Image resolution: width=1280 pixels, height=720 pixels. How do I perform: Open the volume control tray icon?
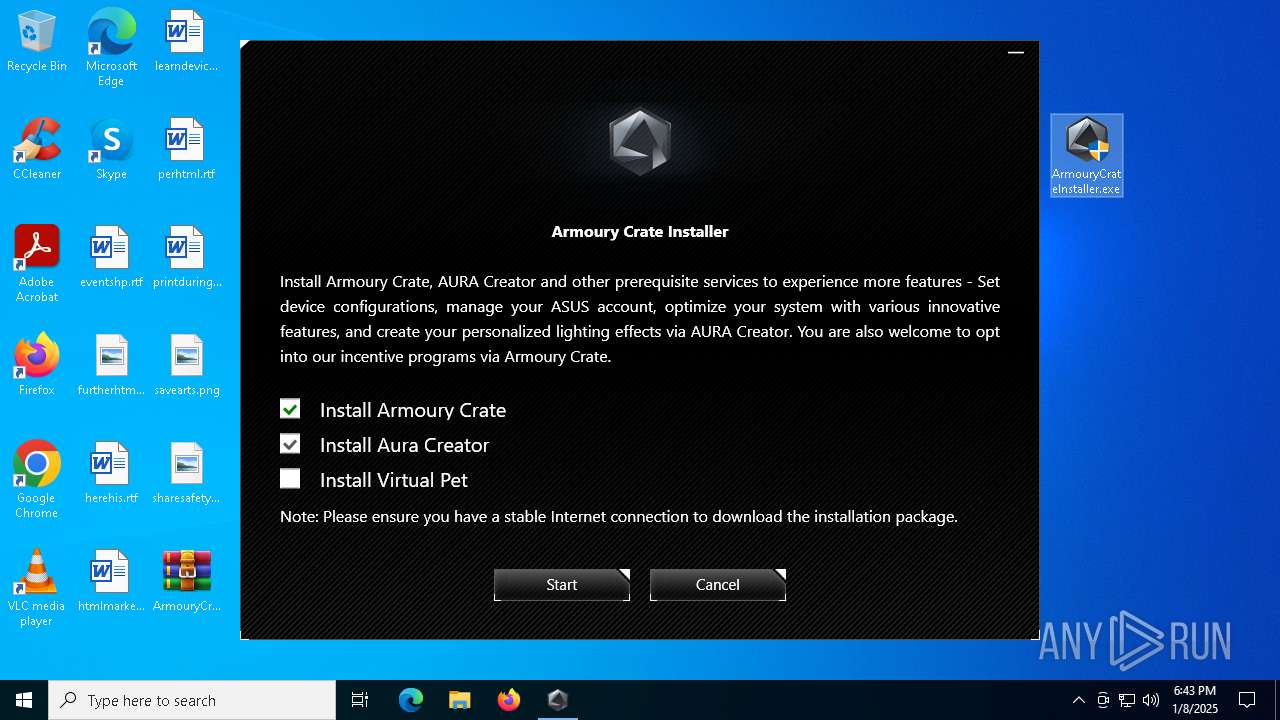tap(1151, 700)
